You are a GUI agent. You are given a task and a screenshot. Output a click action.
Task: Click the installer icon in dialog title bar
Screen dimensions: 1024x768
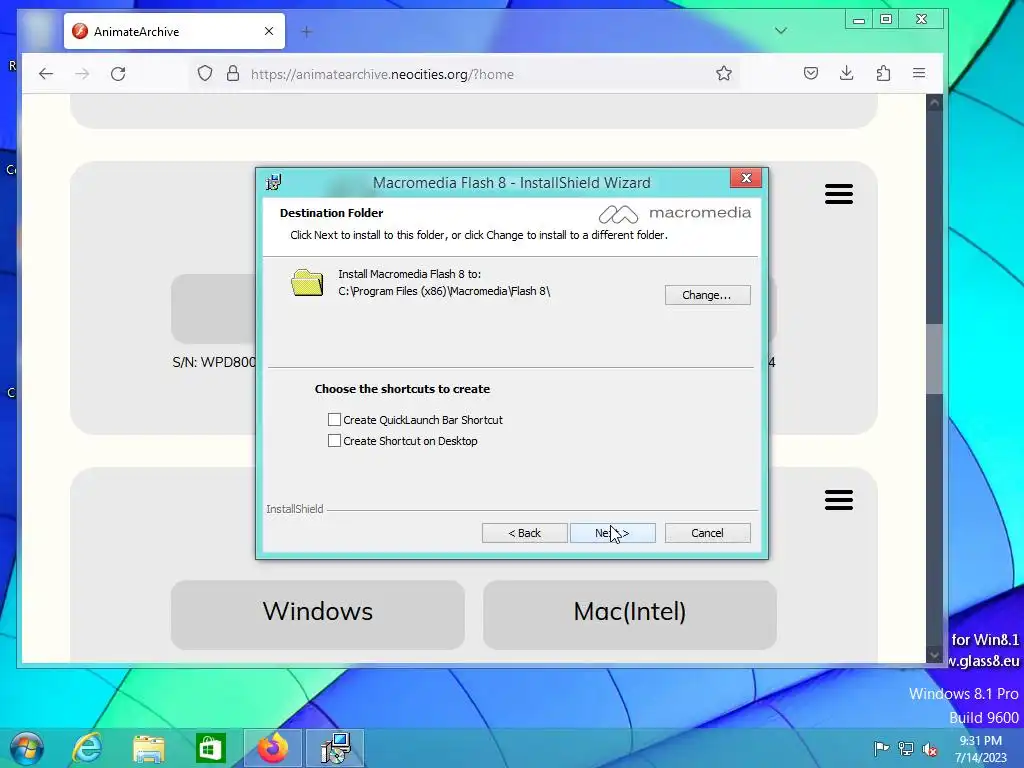point(274,182)
